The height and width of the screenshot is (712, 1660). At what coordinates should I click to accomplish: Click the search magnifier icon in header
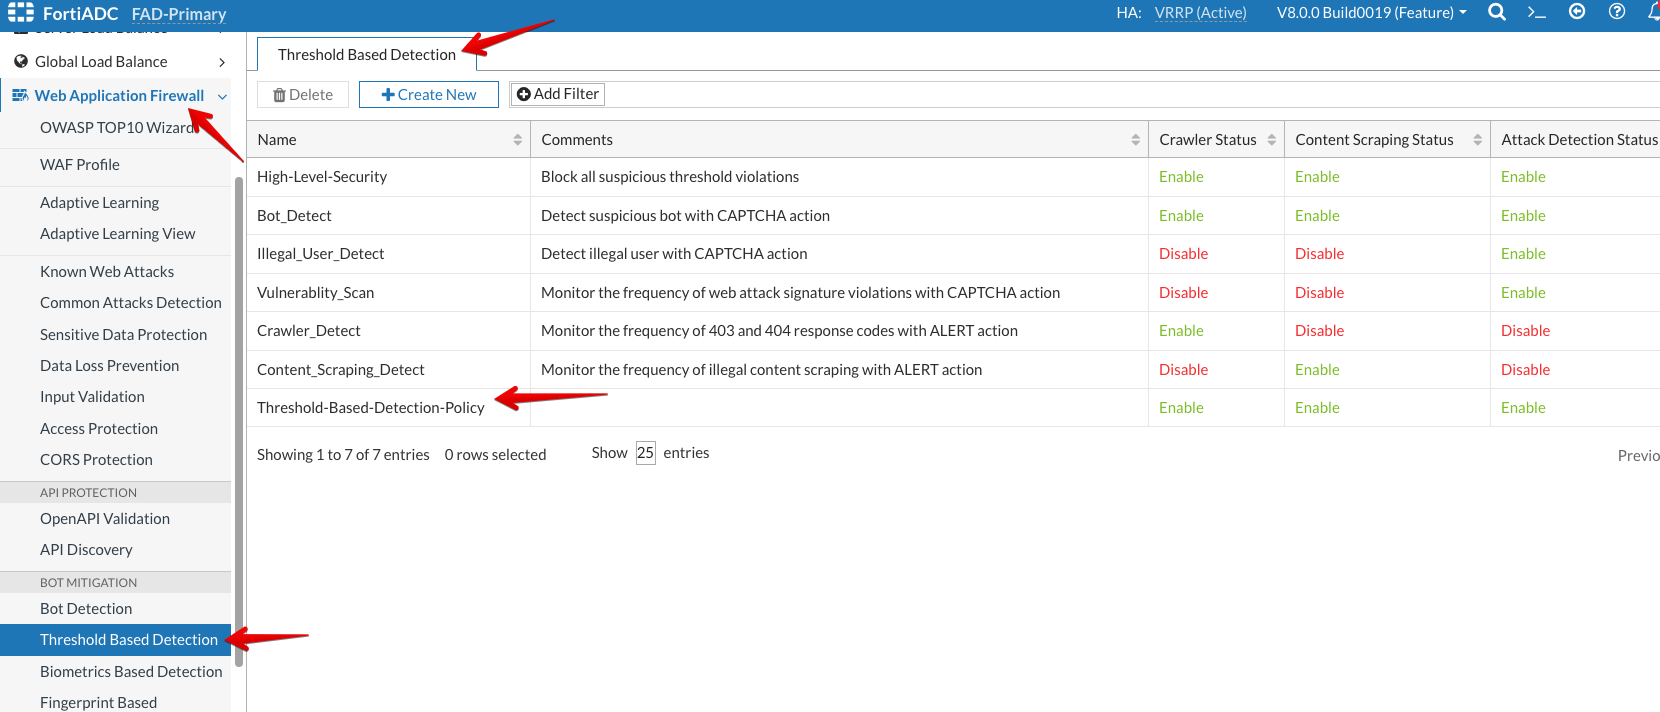click(x=1497, y=12)
